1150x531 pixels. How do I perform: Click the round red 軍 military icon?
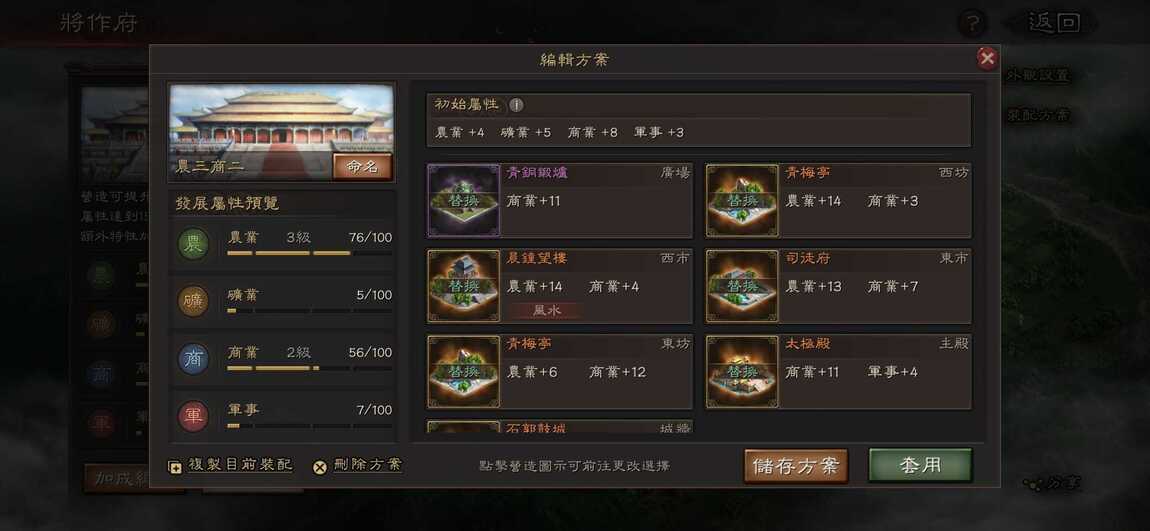(194, 416)
